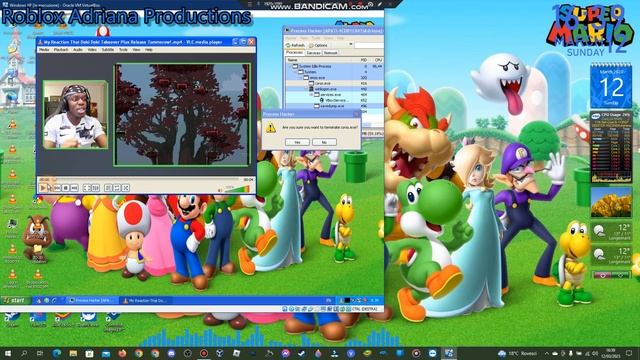The image size is (640, 360).
Task: Open File Explorer from the taskbar
Action: pyautogui.click(x=73, y=353)
